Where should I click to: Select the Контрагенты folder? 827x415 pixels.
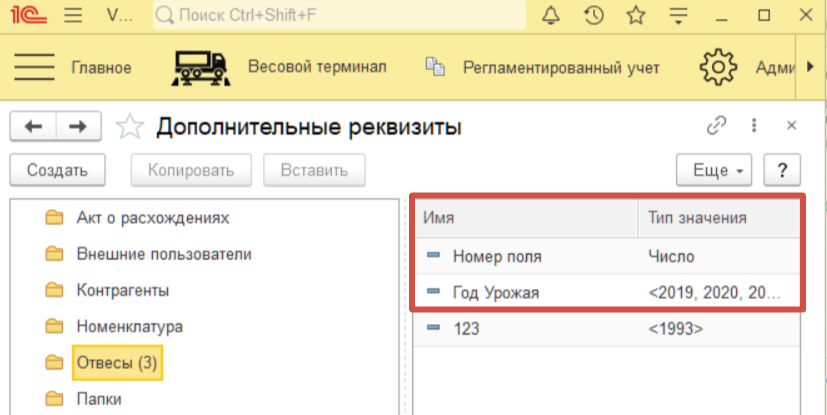tap(122, 290)
